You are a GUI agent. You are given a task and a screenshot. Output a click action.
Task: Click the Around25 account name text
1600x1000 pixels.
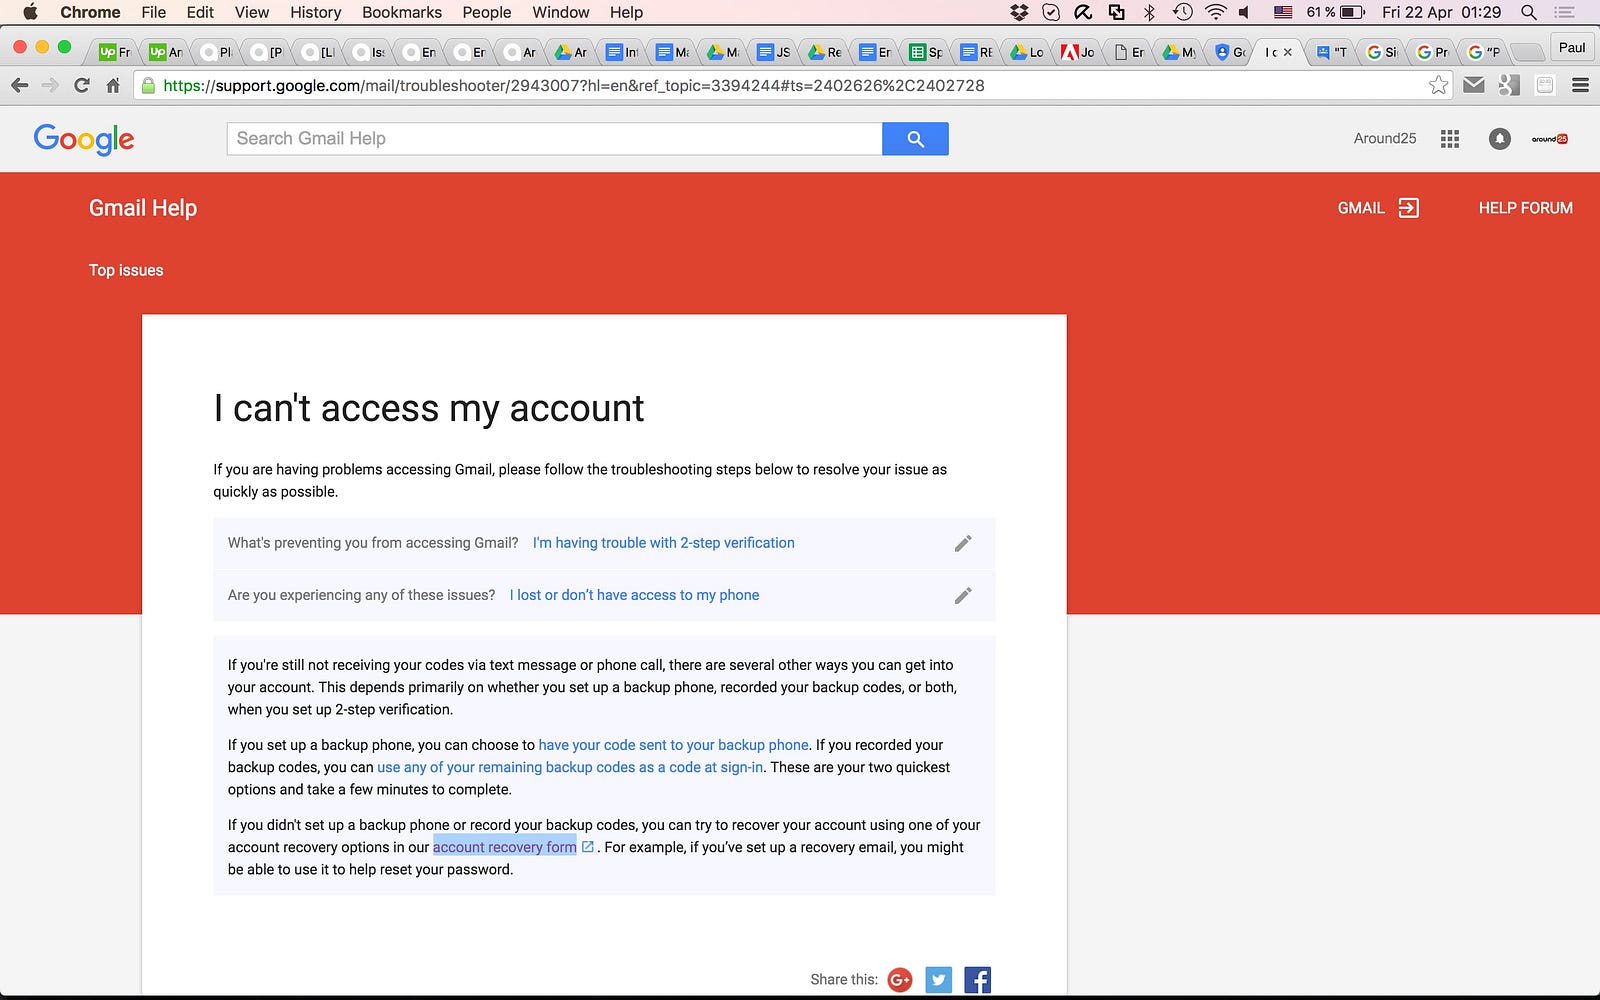tap(1385, 139)
